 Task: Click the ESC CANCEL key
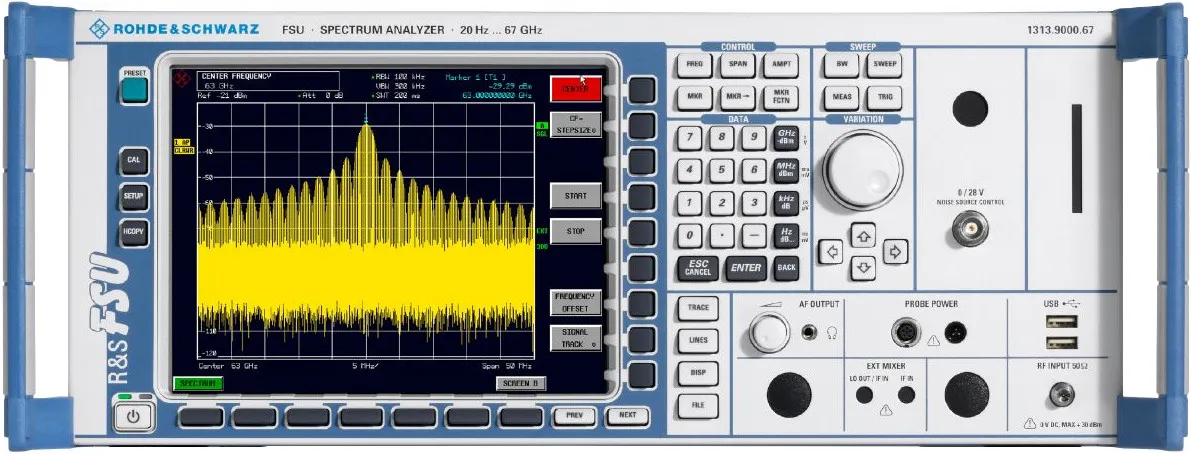(697, 268)
